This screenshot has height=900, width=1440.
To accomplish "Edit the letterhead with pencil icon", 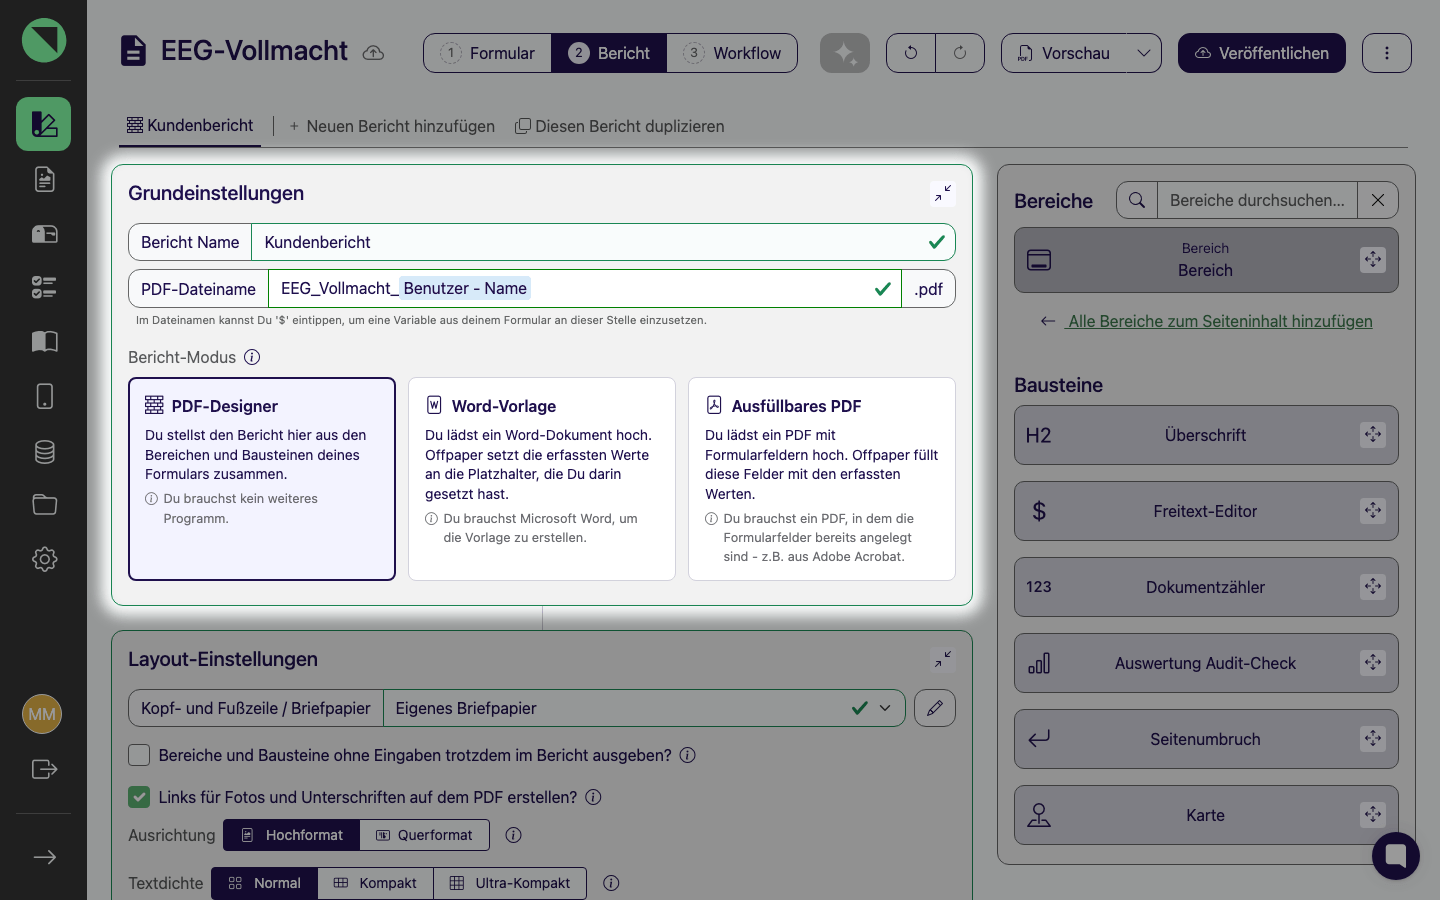I will [935, 708].
